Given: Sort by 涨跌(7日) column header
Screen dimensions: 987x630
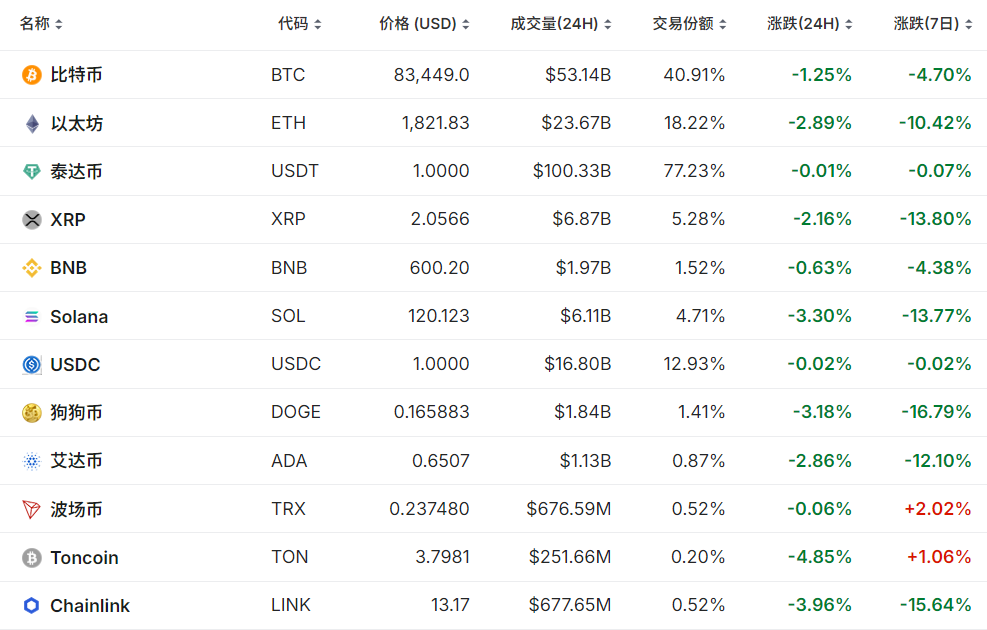Looking at the screenshot, I should (x=932, y=24).
